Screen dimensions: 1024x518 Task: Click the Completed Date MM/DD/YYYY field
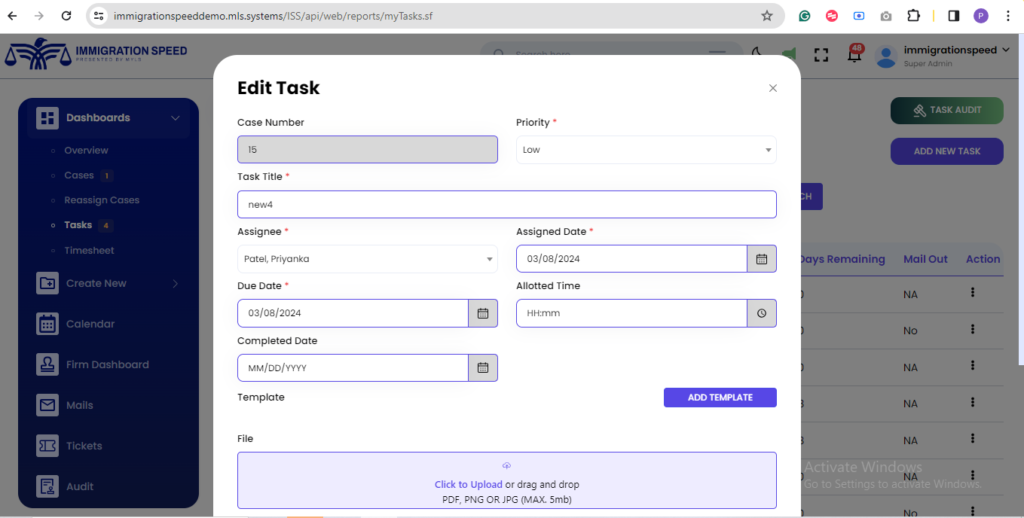tap(353, 368)
